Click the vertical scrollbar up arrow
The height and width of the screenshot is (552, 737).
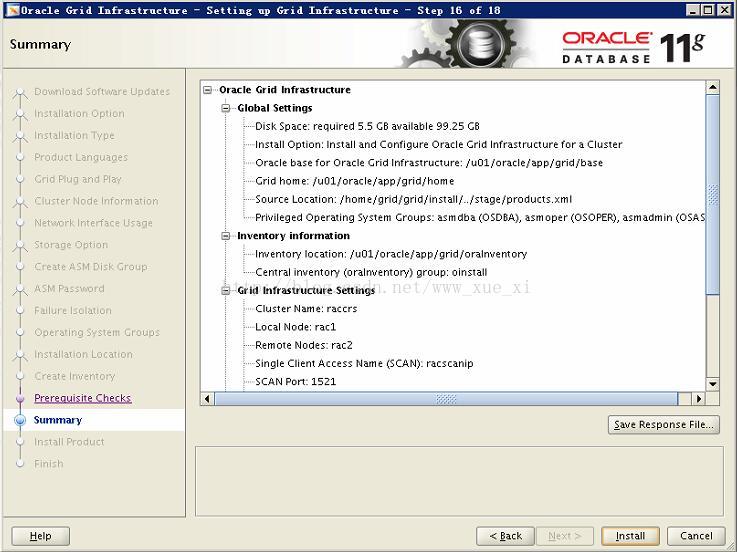click(x=713, y=87)
